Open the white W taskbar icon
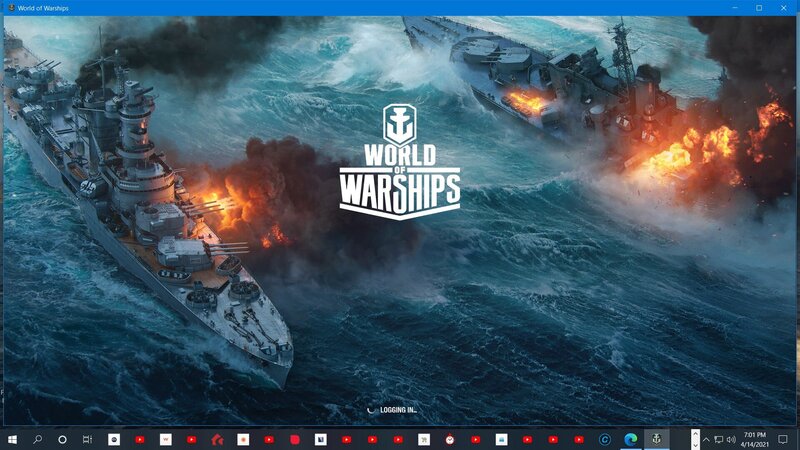 pos(166,439)
